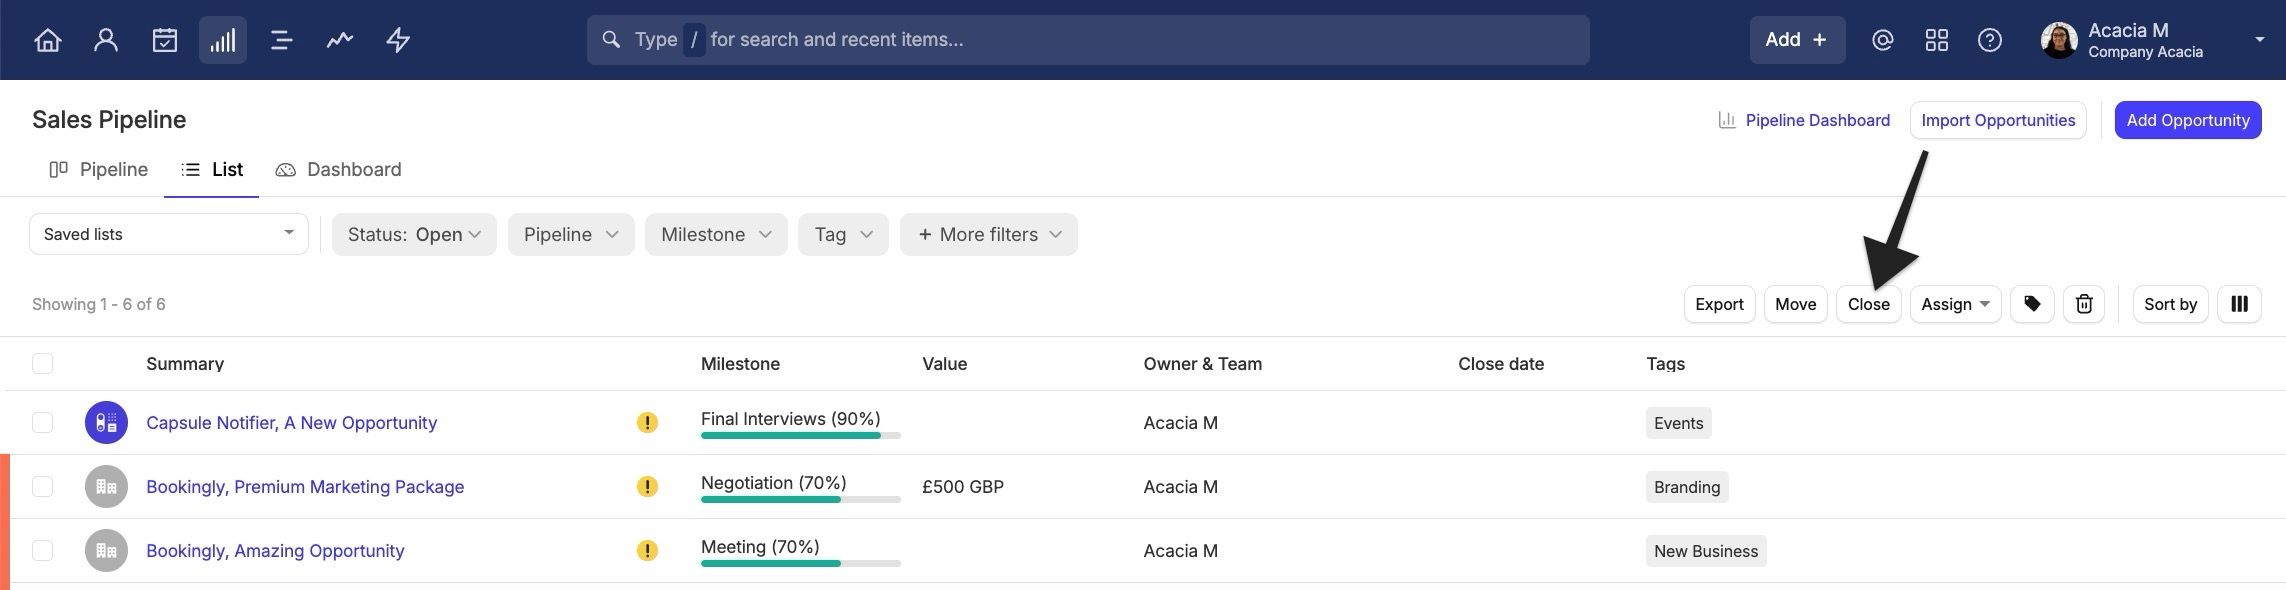Viewport: 2286px width, 590px height.
Task: Click the global search field
Action: coord(1088,40)
